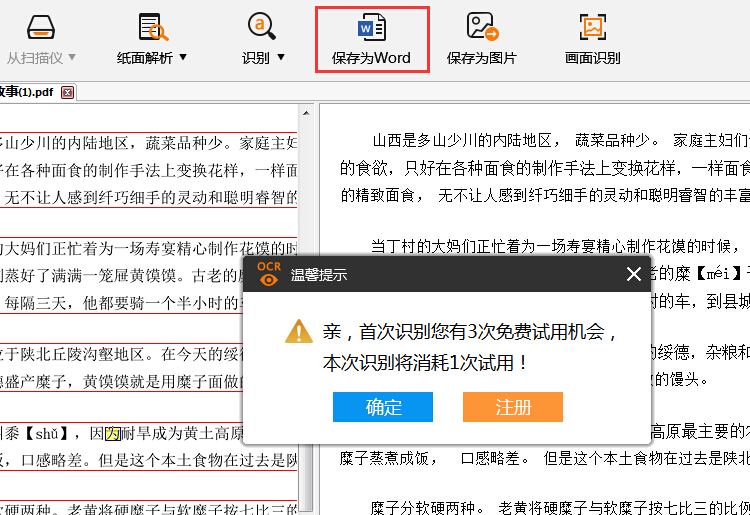Click the OCR logo in the dialog title
Image resolution: width=750 pixels, height=515 pixels.
coord(268,273)
